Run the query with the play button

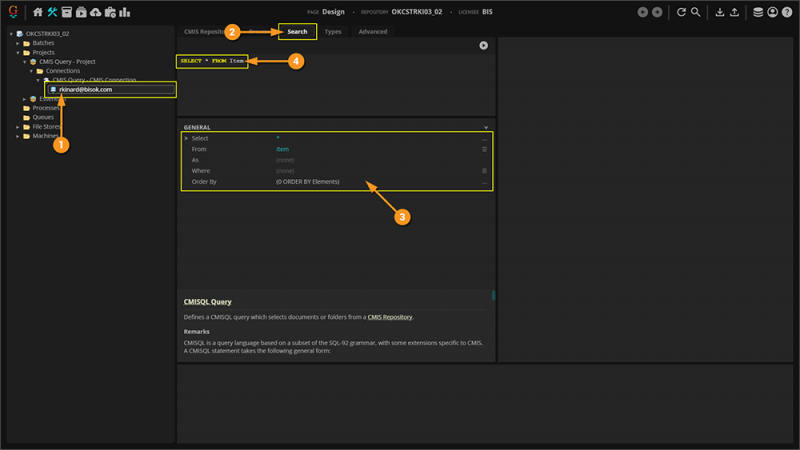(x=484, y=45)
